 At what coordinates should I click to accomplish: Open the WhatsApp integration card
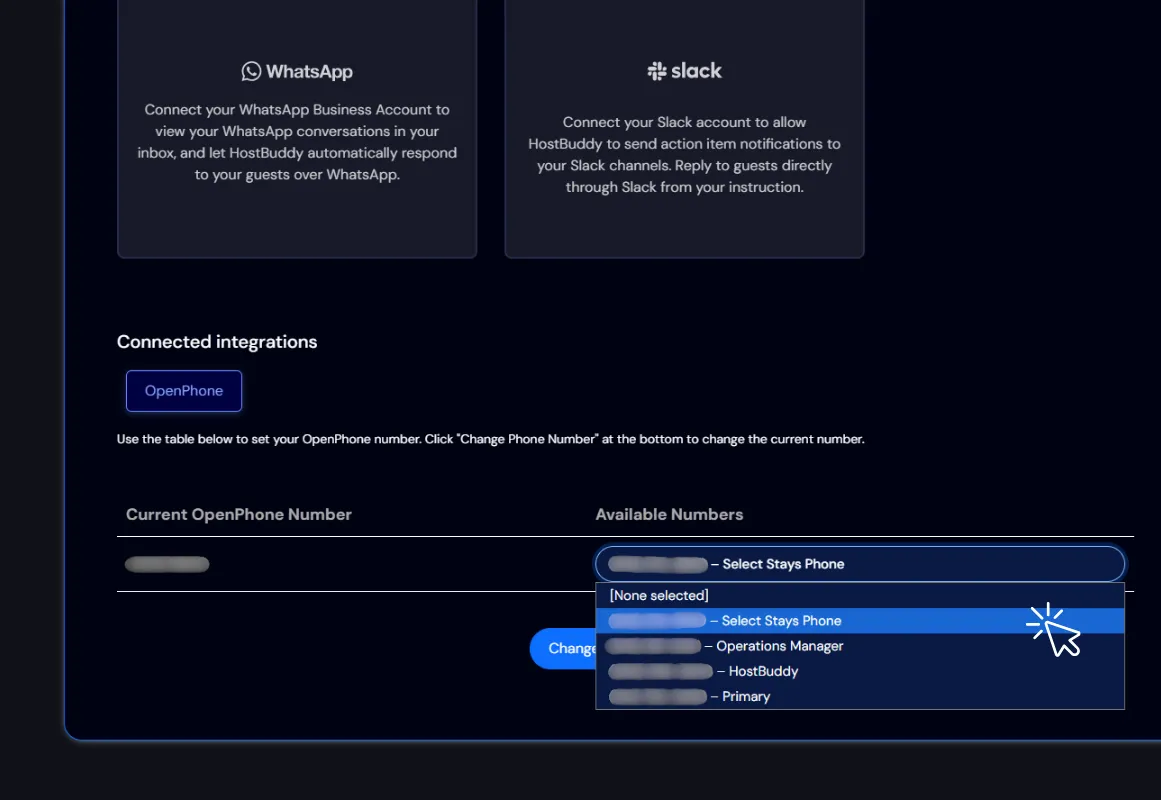[x=297, y=129]
